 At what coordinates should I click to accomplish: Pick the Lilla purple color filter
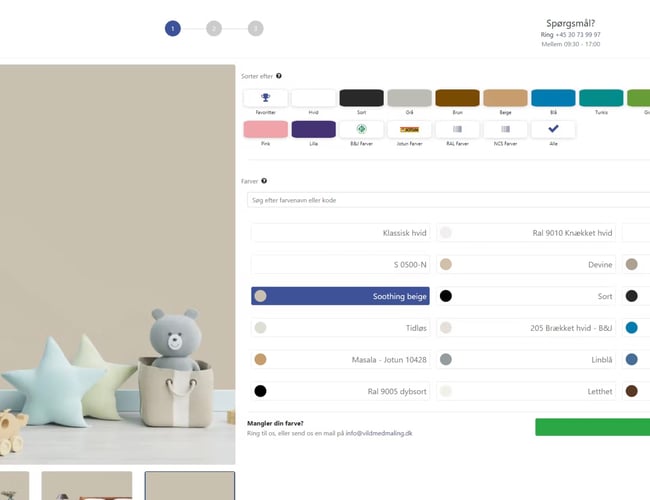point(313,129)
